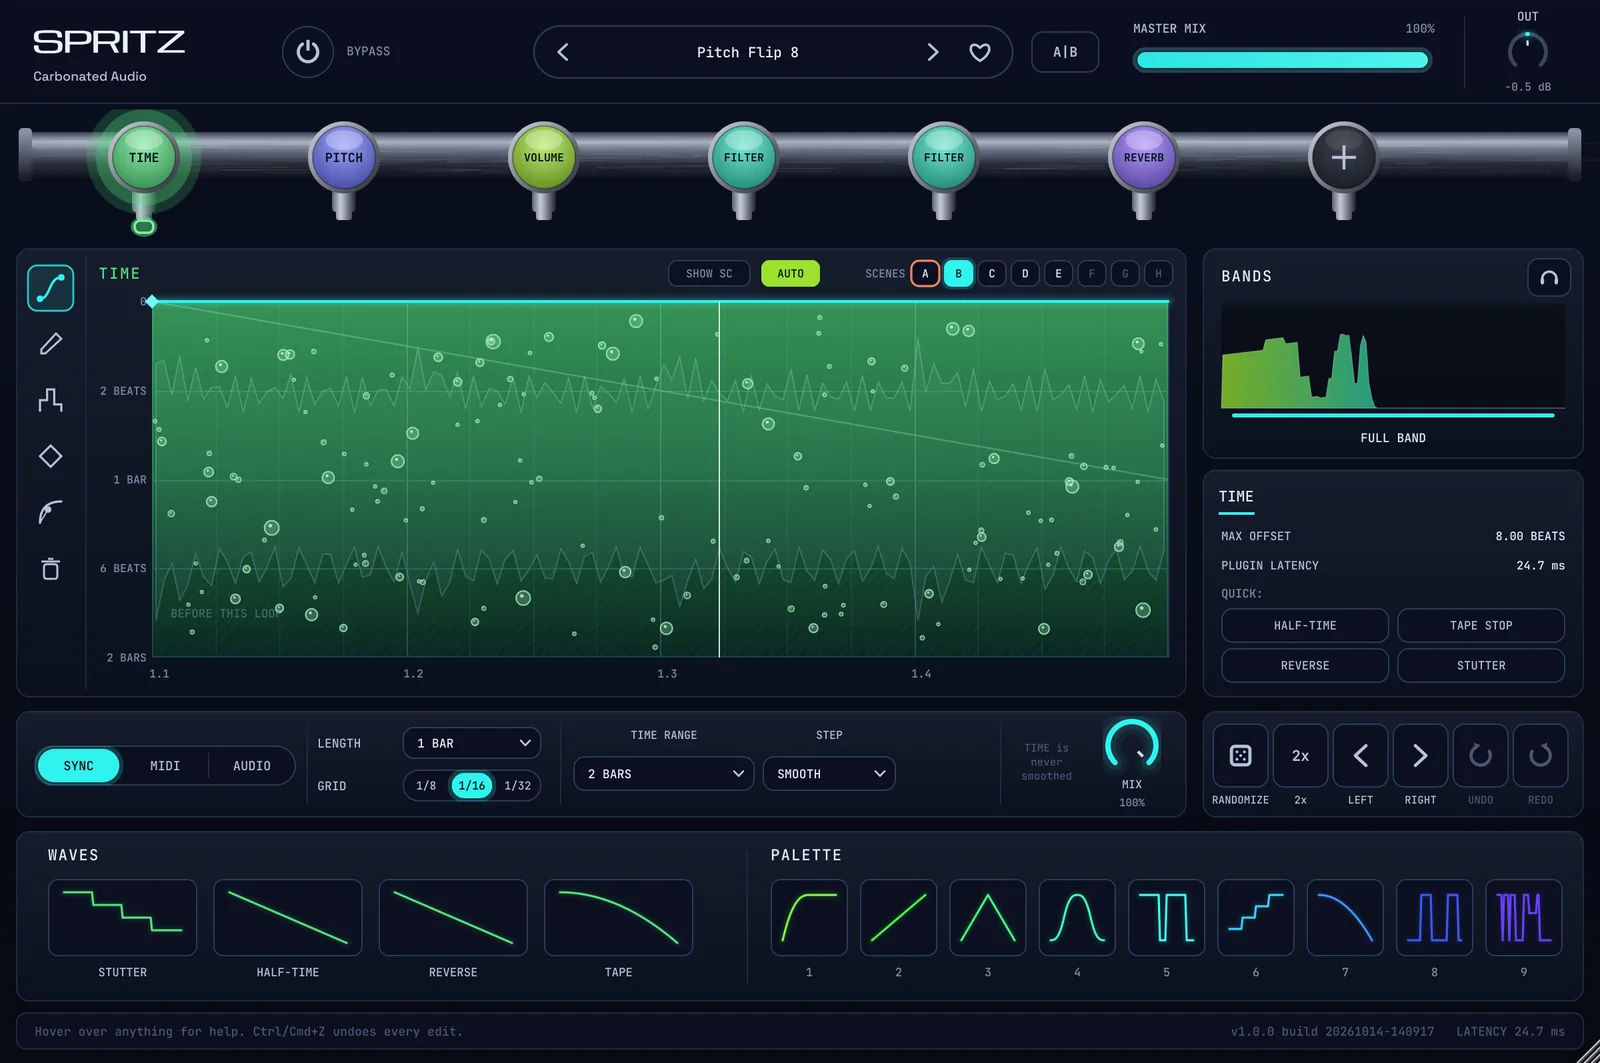Image resolution: width=1600 pixels, height=1063 pixels.
Task: Click the Undo icon
Action: pyautogui.click(x=1480, y=756)
